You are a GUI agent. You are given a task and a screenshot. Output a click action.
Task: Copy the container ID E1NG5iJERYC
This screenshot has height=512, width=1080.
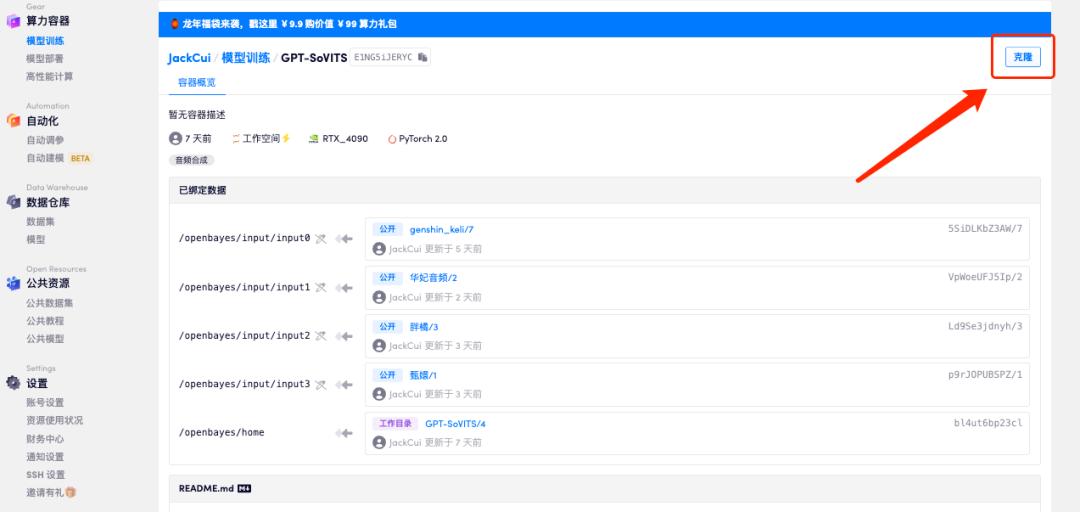coord(422,57)
